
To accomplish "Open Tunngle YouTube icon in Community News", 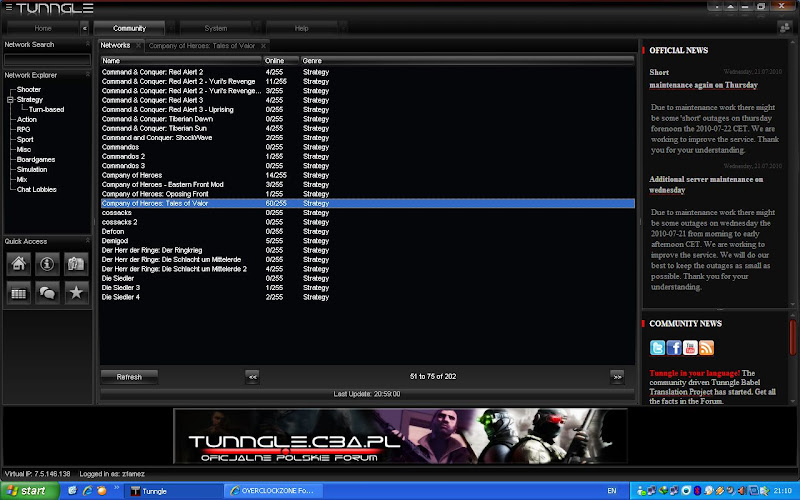I will 690,347.
